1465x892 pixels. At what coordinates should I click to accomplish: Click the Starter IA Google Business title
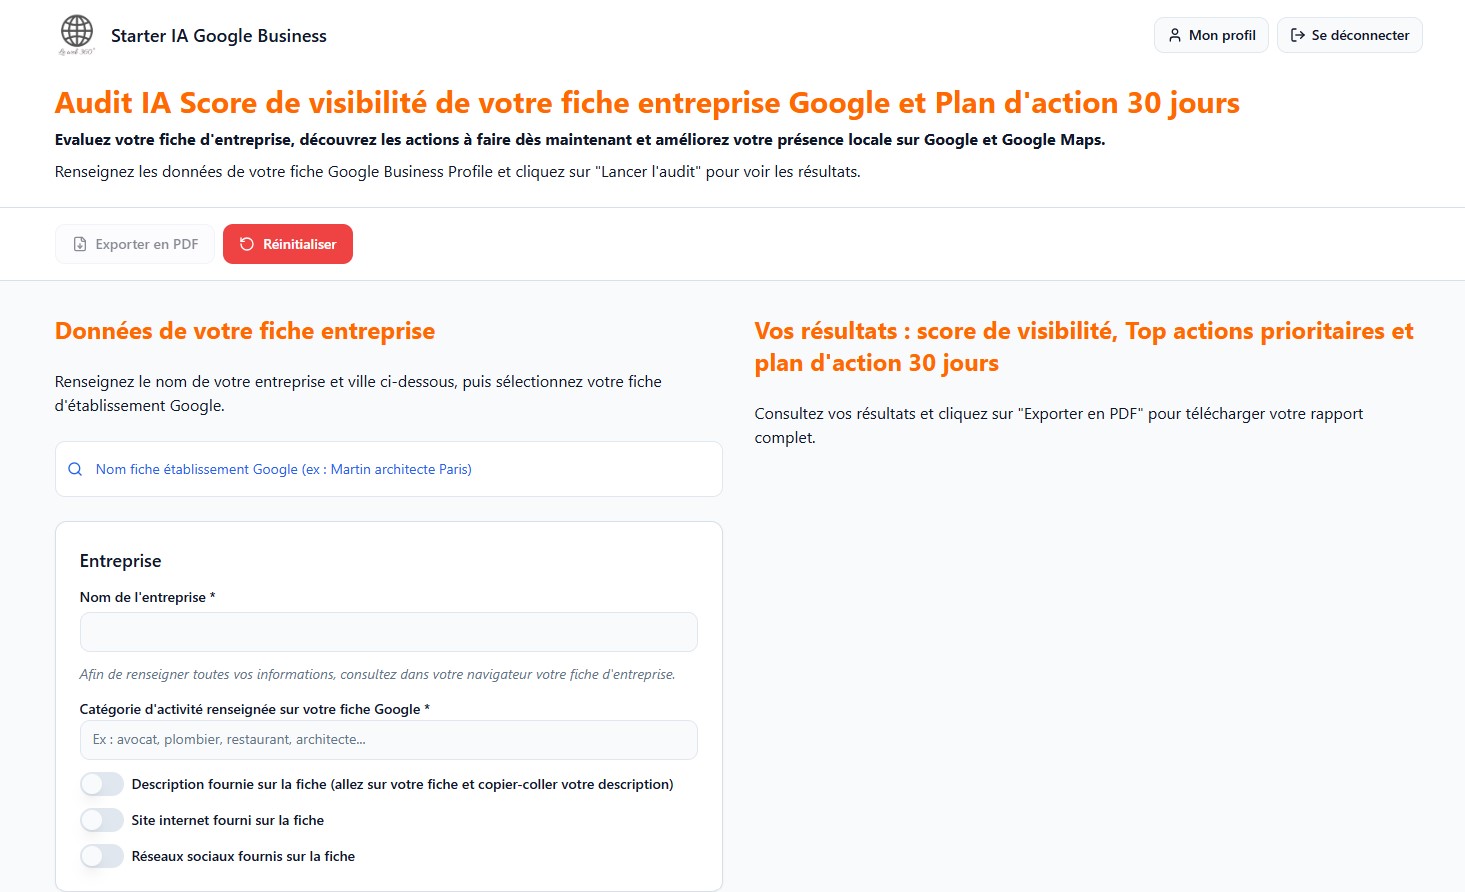(x=219, y=36)
